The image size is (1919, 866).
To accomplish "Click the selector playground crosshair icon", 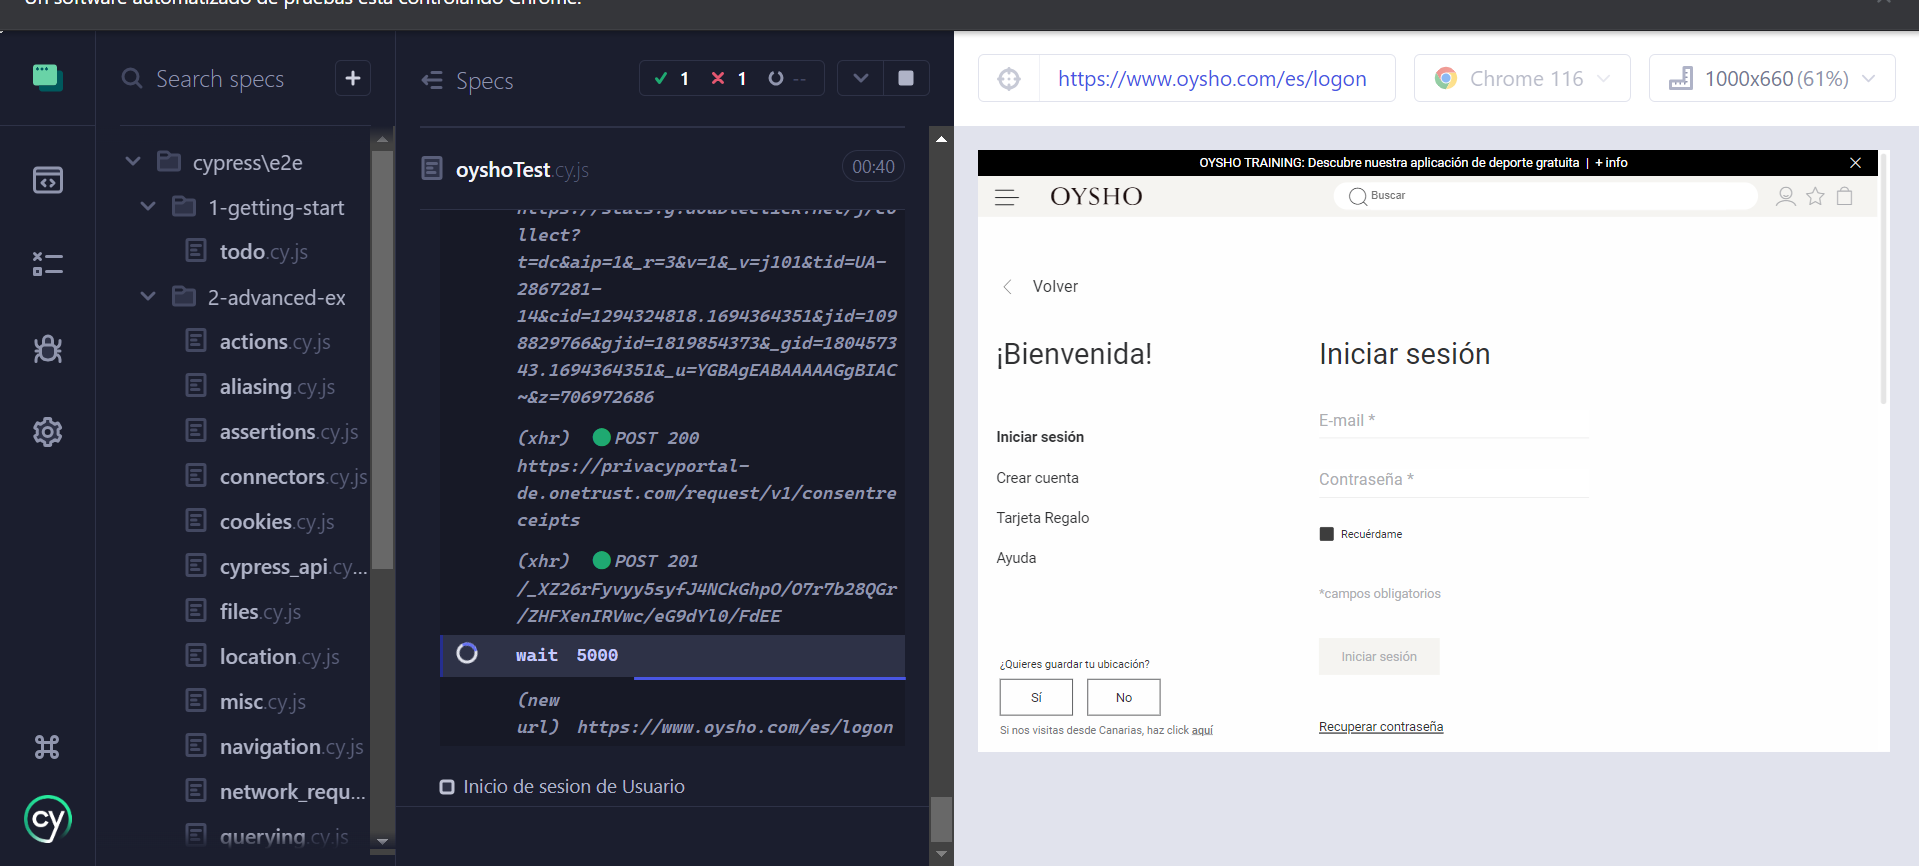I will tap(1009, 79).
